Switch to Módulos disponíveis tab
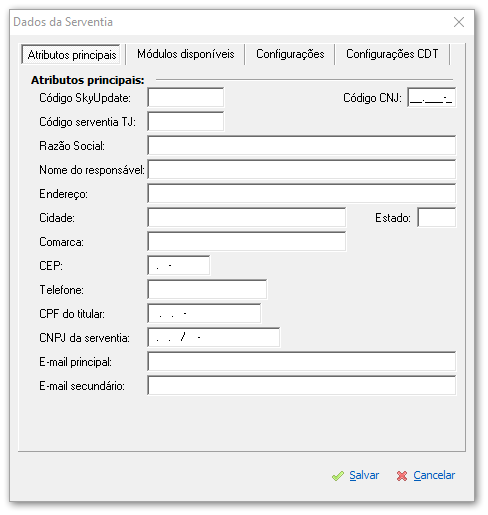This screenshot has width=488, height=515. pos(186,54)
